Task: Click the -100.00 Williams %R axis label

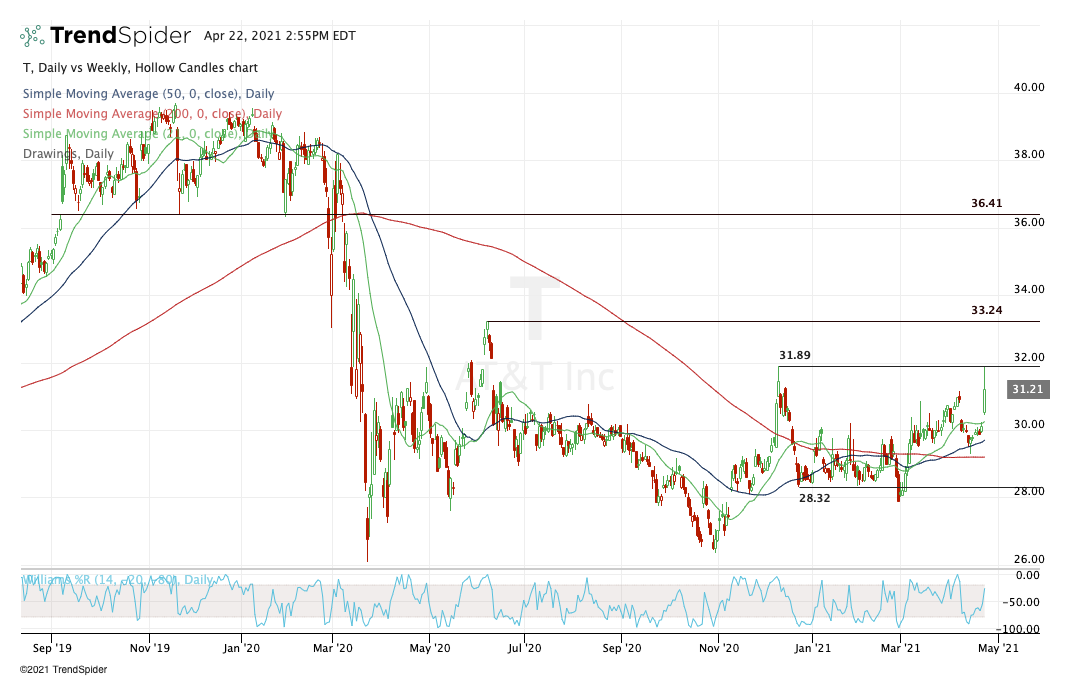Action: coord(1017,630)
